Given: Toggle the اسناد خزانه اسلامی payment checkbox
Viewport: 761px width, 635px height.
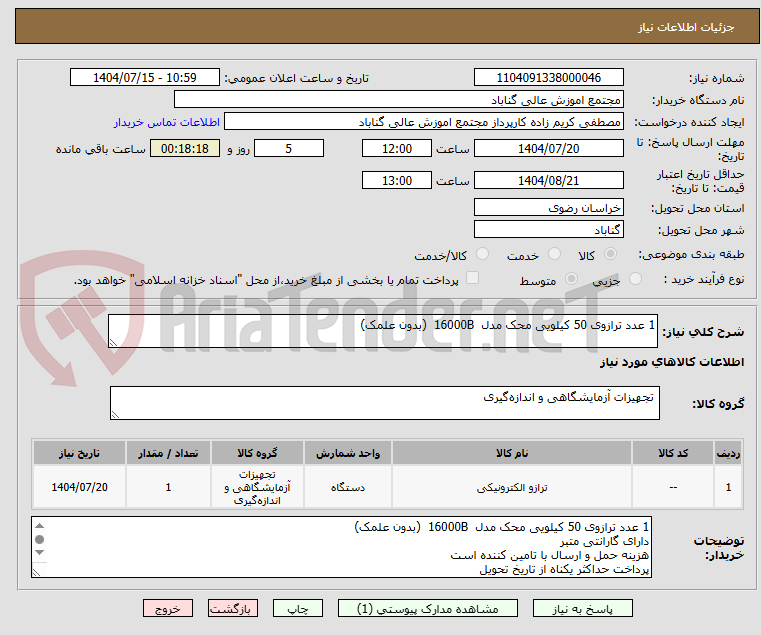Looking at the screenshot, I should pyautogui.click(x=472, y=278).
